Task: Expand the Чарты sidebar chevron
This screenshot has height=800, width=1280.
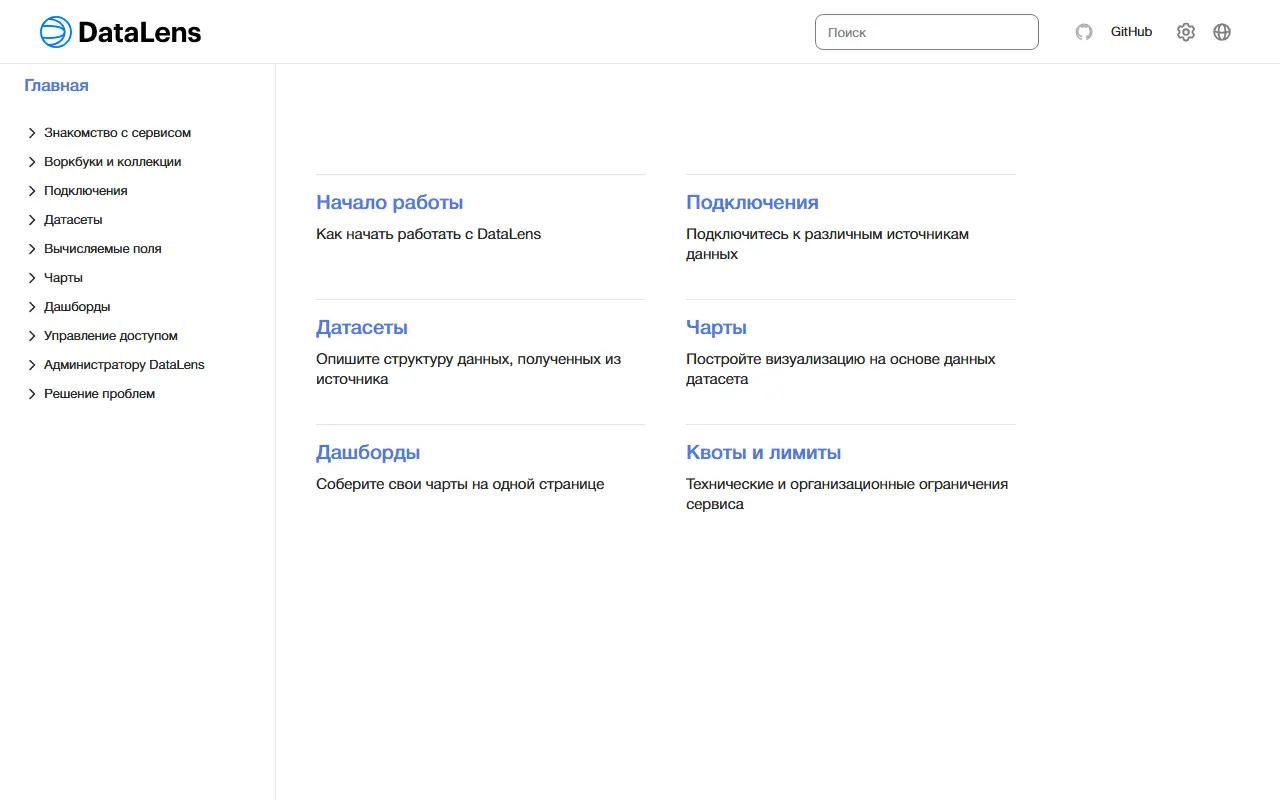Action: pos(32,278)
